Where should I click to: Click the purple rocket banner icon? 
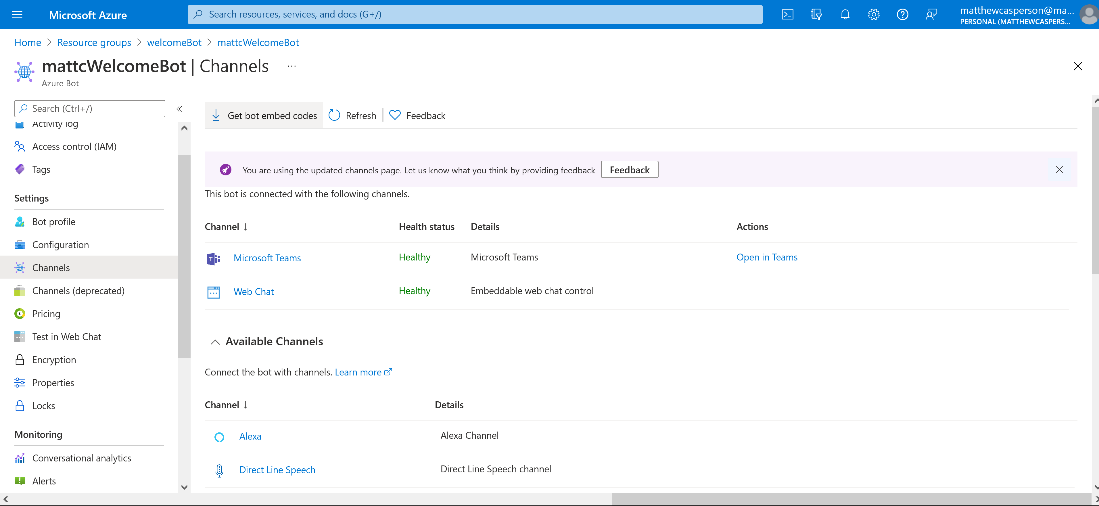pos(226,170)
